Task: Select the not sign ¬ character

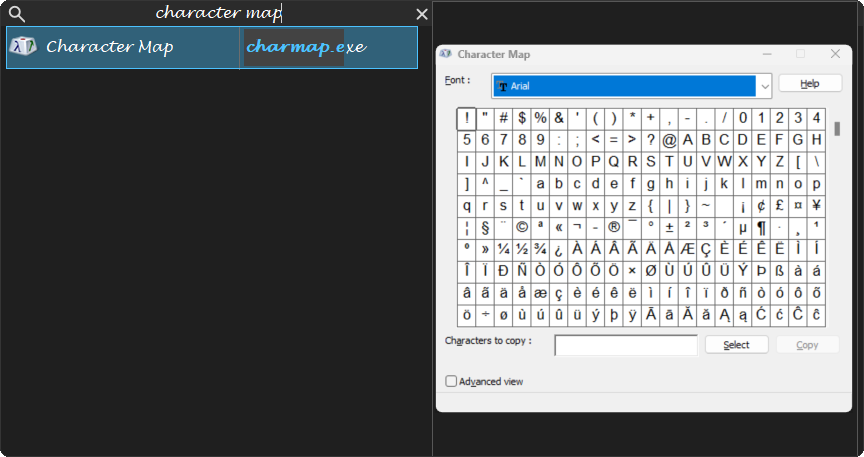Action: pyautogui.click(x=577, y=228)
